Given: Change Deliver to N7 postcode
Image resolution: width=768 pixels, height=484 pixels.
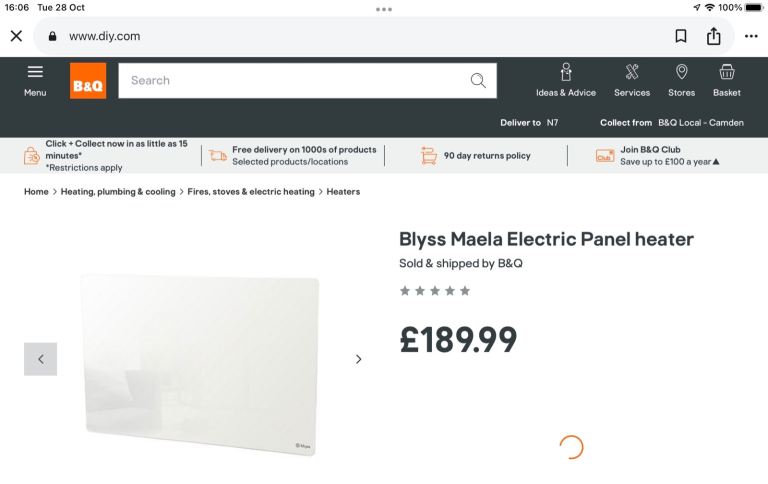Looking at the screenshot, I should point(552,122).
